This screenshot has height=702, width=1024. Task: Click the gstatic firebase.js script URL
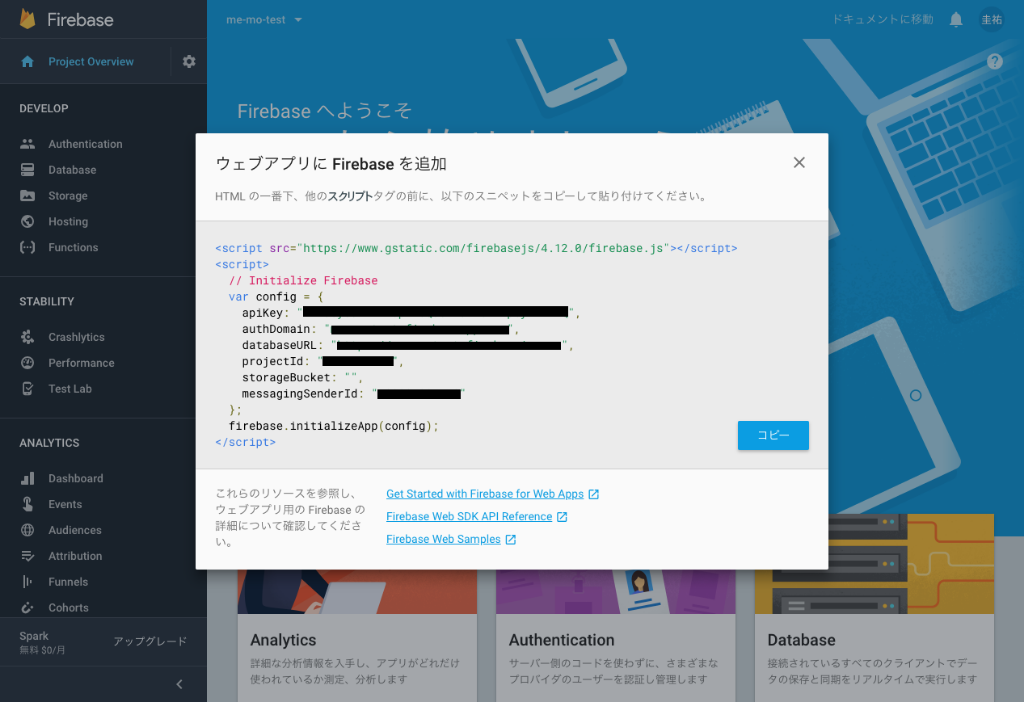pos(483,248)
